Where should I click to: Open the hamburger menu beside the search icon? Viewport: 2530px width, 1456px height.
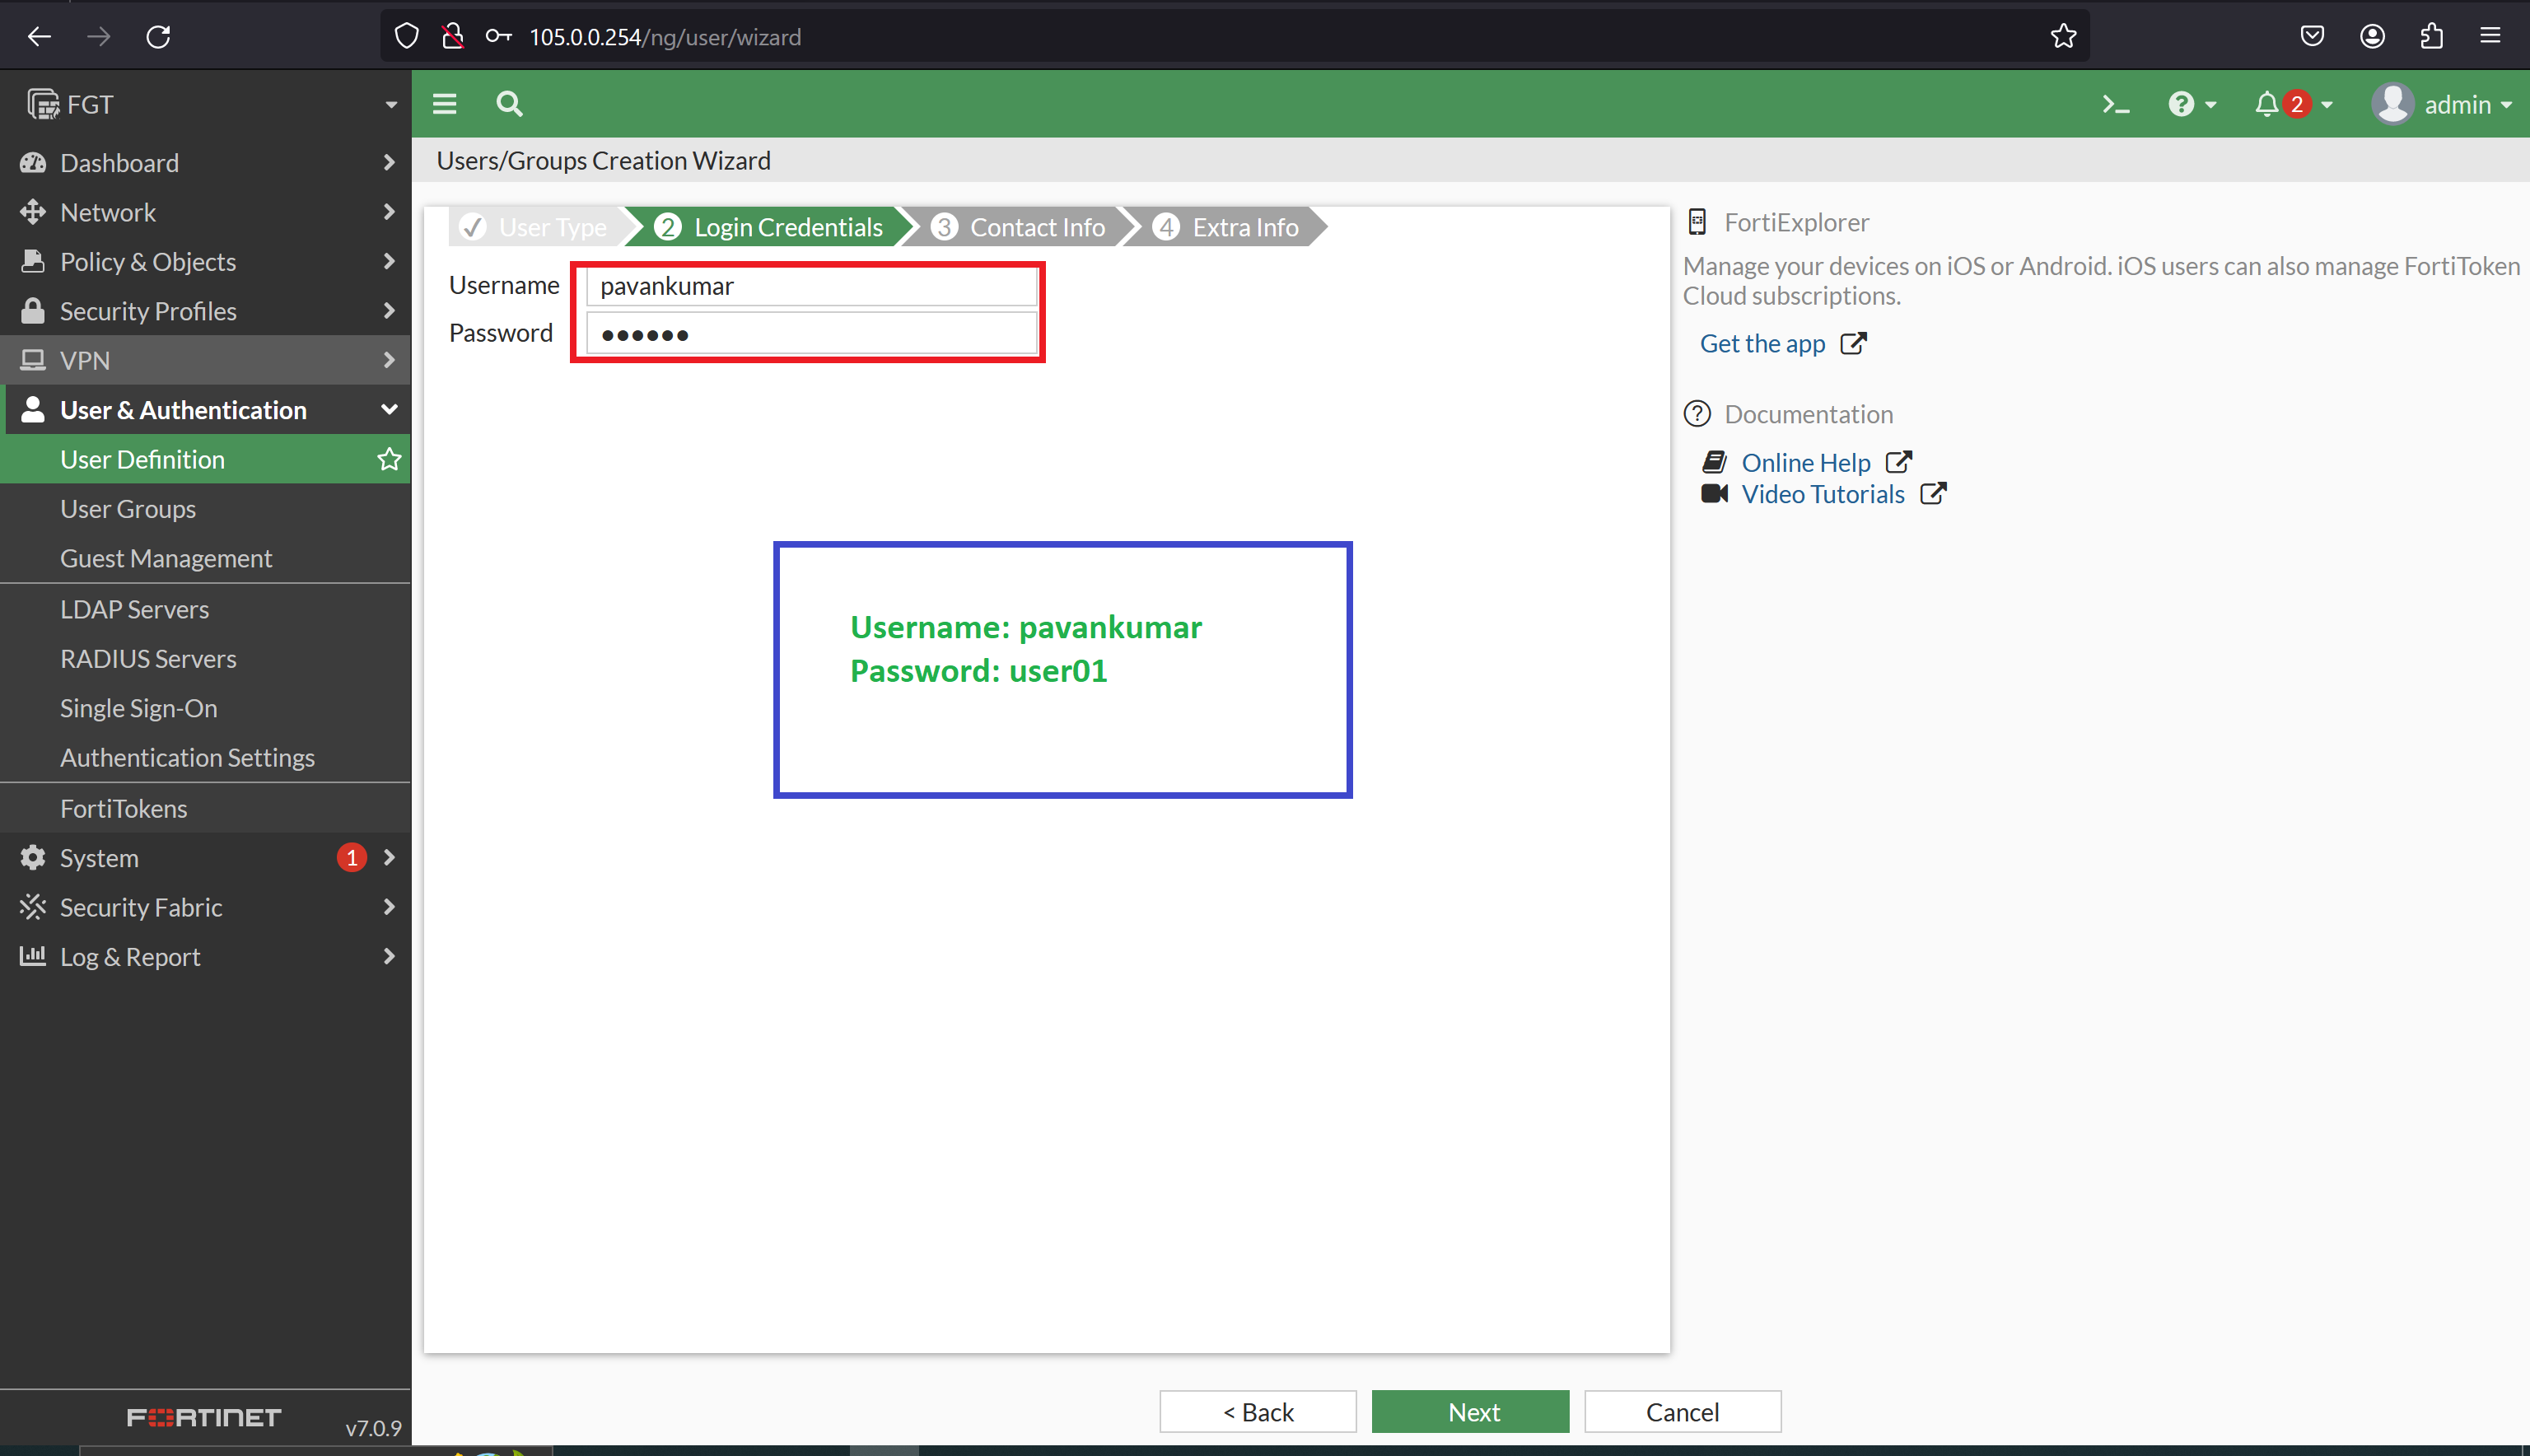pos(444,104)
